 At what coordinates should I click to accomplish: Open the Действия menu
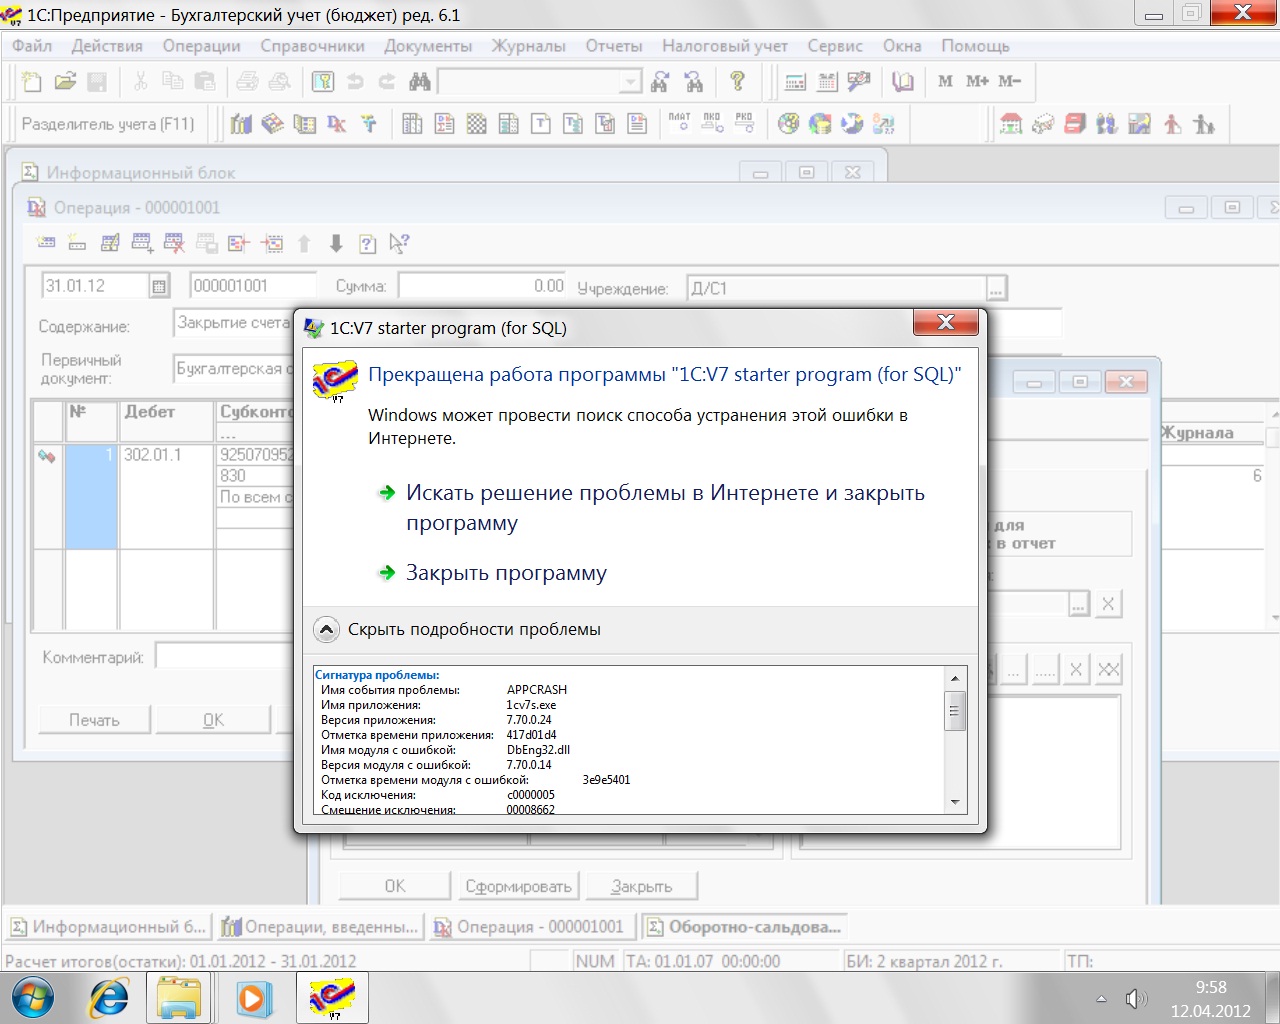tap(107, 46)
